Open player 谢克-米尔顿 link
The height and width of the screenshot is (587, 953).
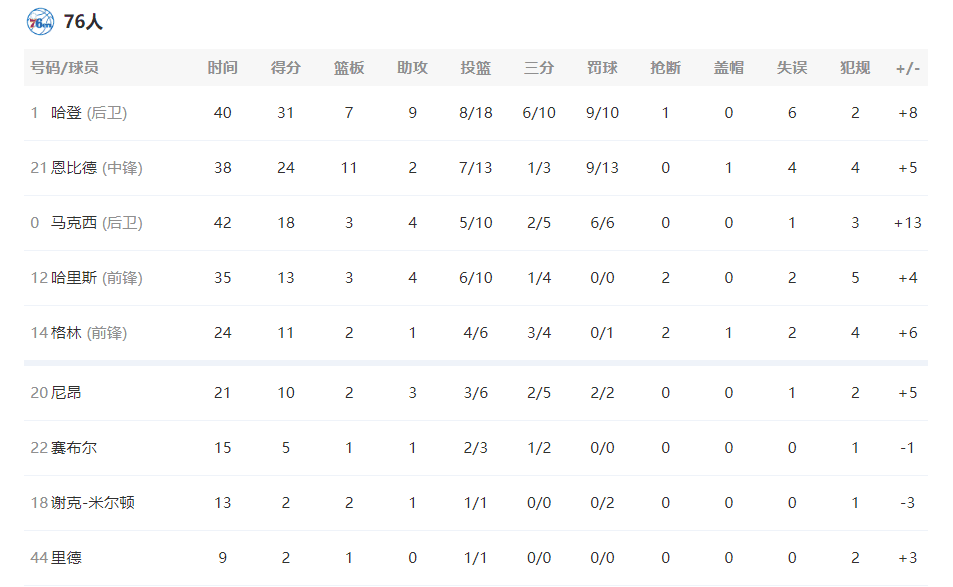point(92,503)
